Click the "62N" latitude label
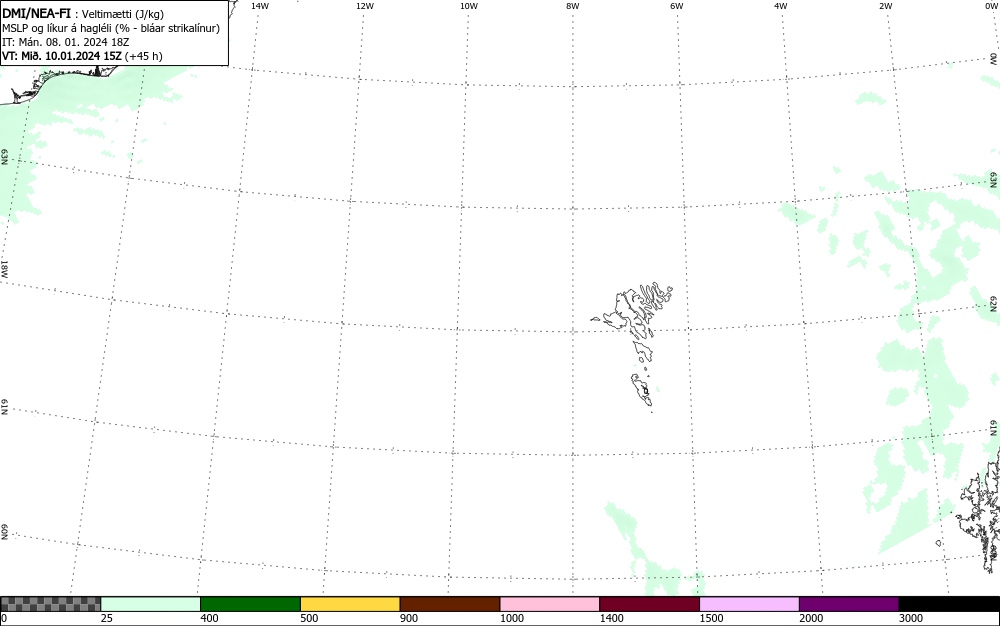Viewport: 1000px width, 626px height. coord(994,303)
